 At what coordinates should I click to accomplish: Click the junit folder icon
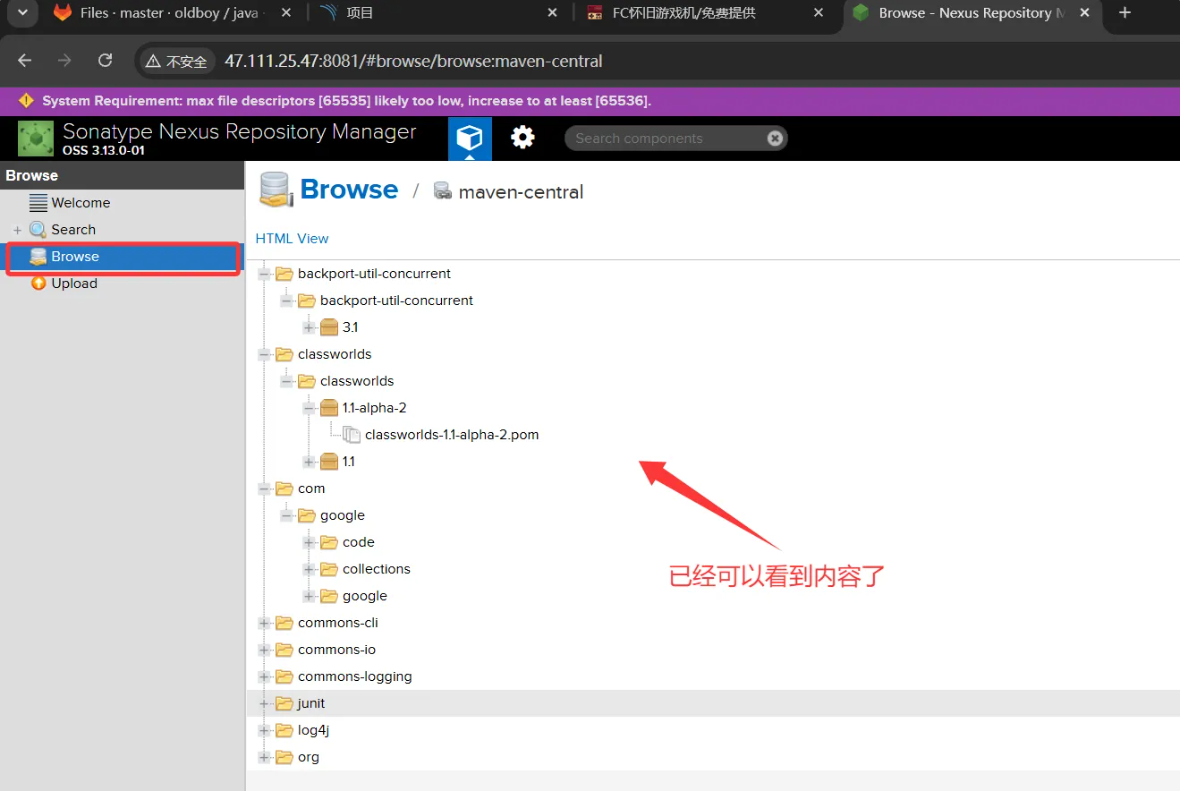[284, 704]
